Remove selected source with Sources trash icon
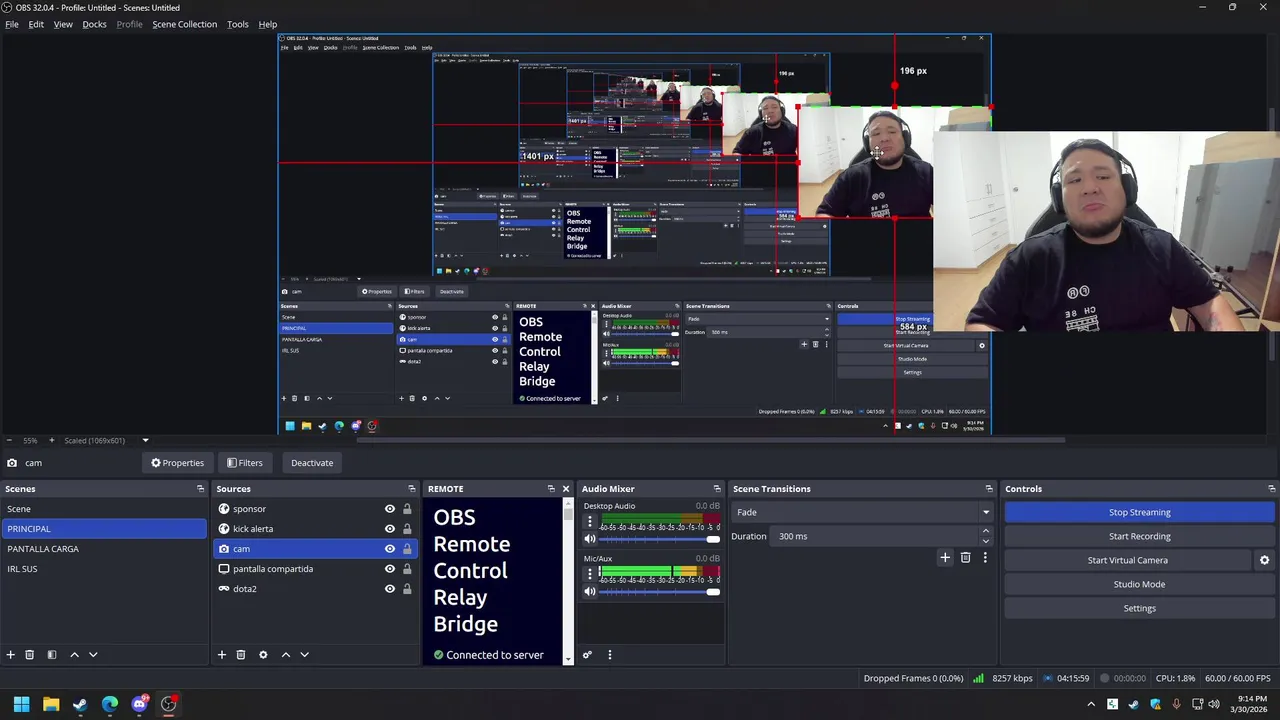The image size is (1280, 720). tap(241, 654)
